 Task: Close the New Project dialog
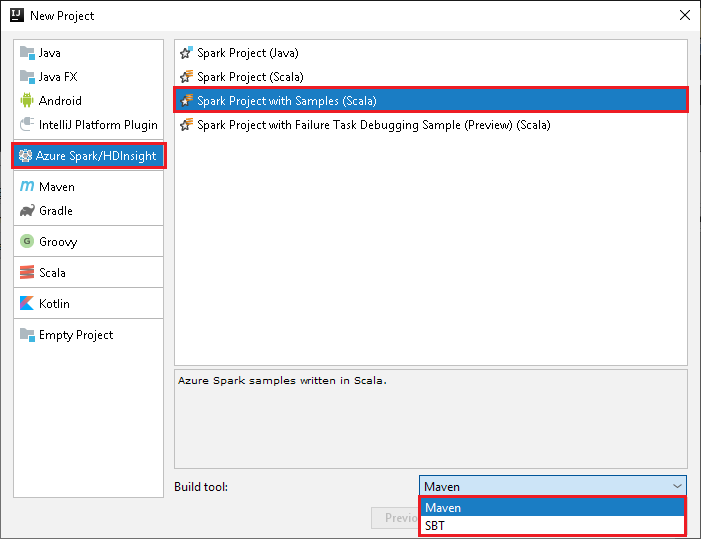coord(684,15)
